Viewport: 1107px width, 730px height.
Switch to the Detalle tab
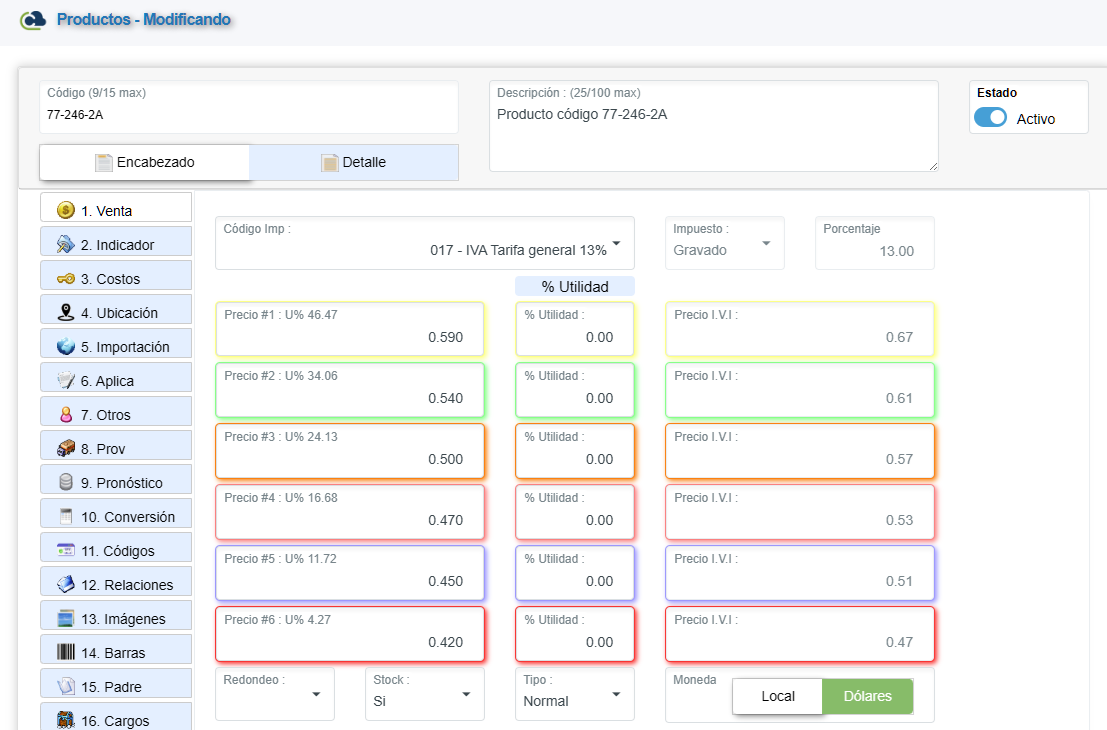coord(353,162)
